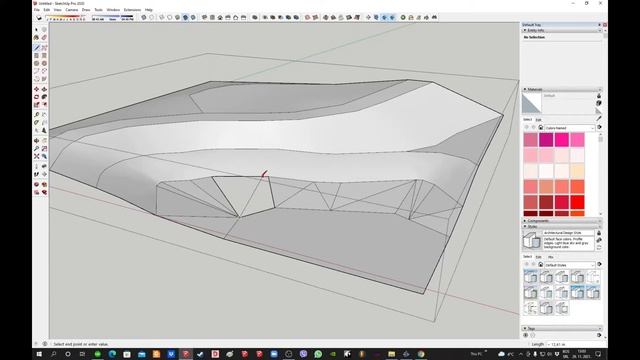The height and width of the screenshot is (360, 640).
Task: Collapse the Materials panel
Action: coord(525,89)
